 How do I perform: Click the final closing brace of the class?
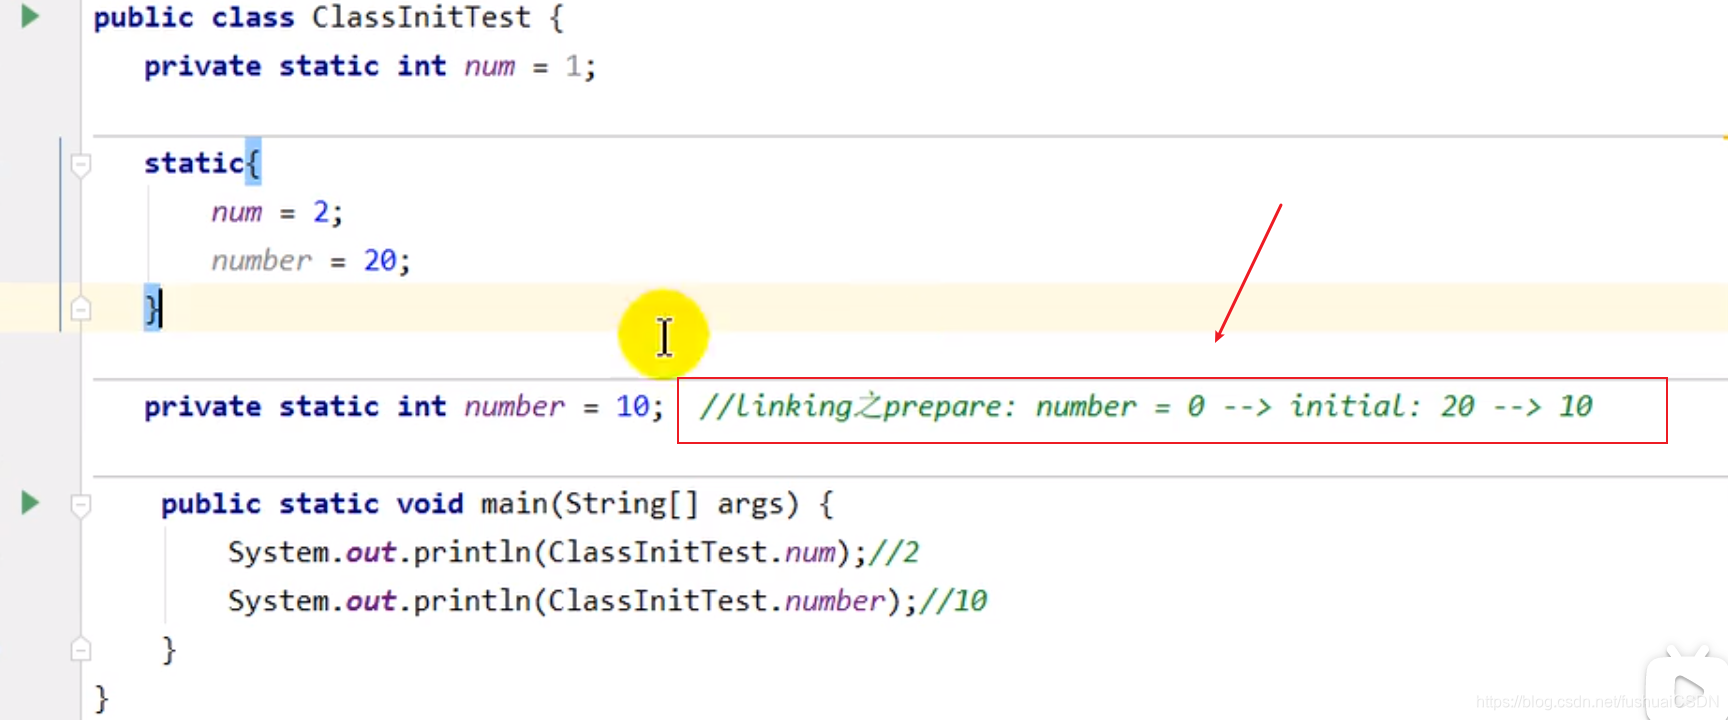(101, 698)
